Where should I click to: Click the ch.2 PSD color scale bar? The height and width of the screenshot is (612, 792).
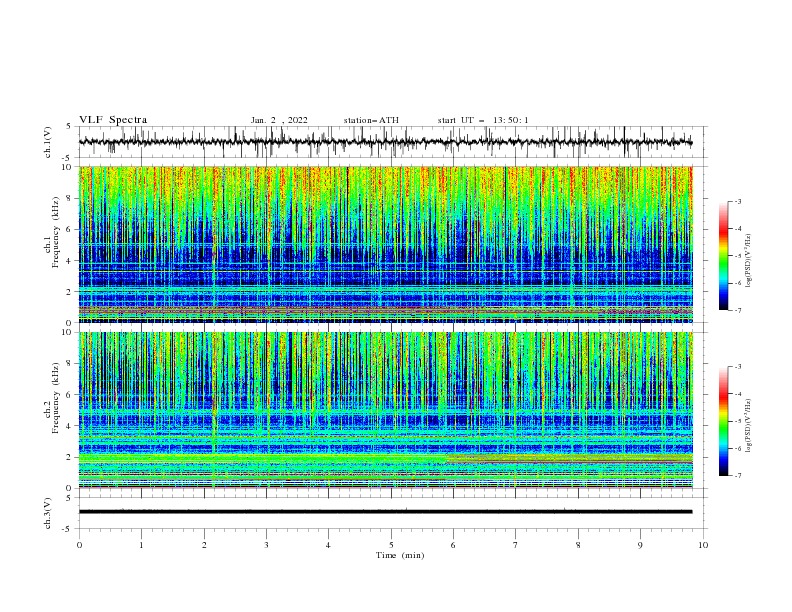(x=723, y=421)
